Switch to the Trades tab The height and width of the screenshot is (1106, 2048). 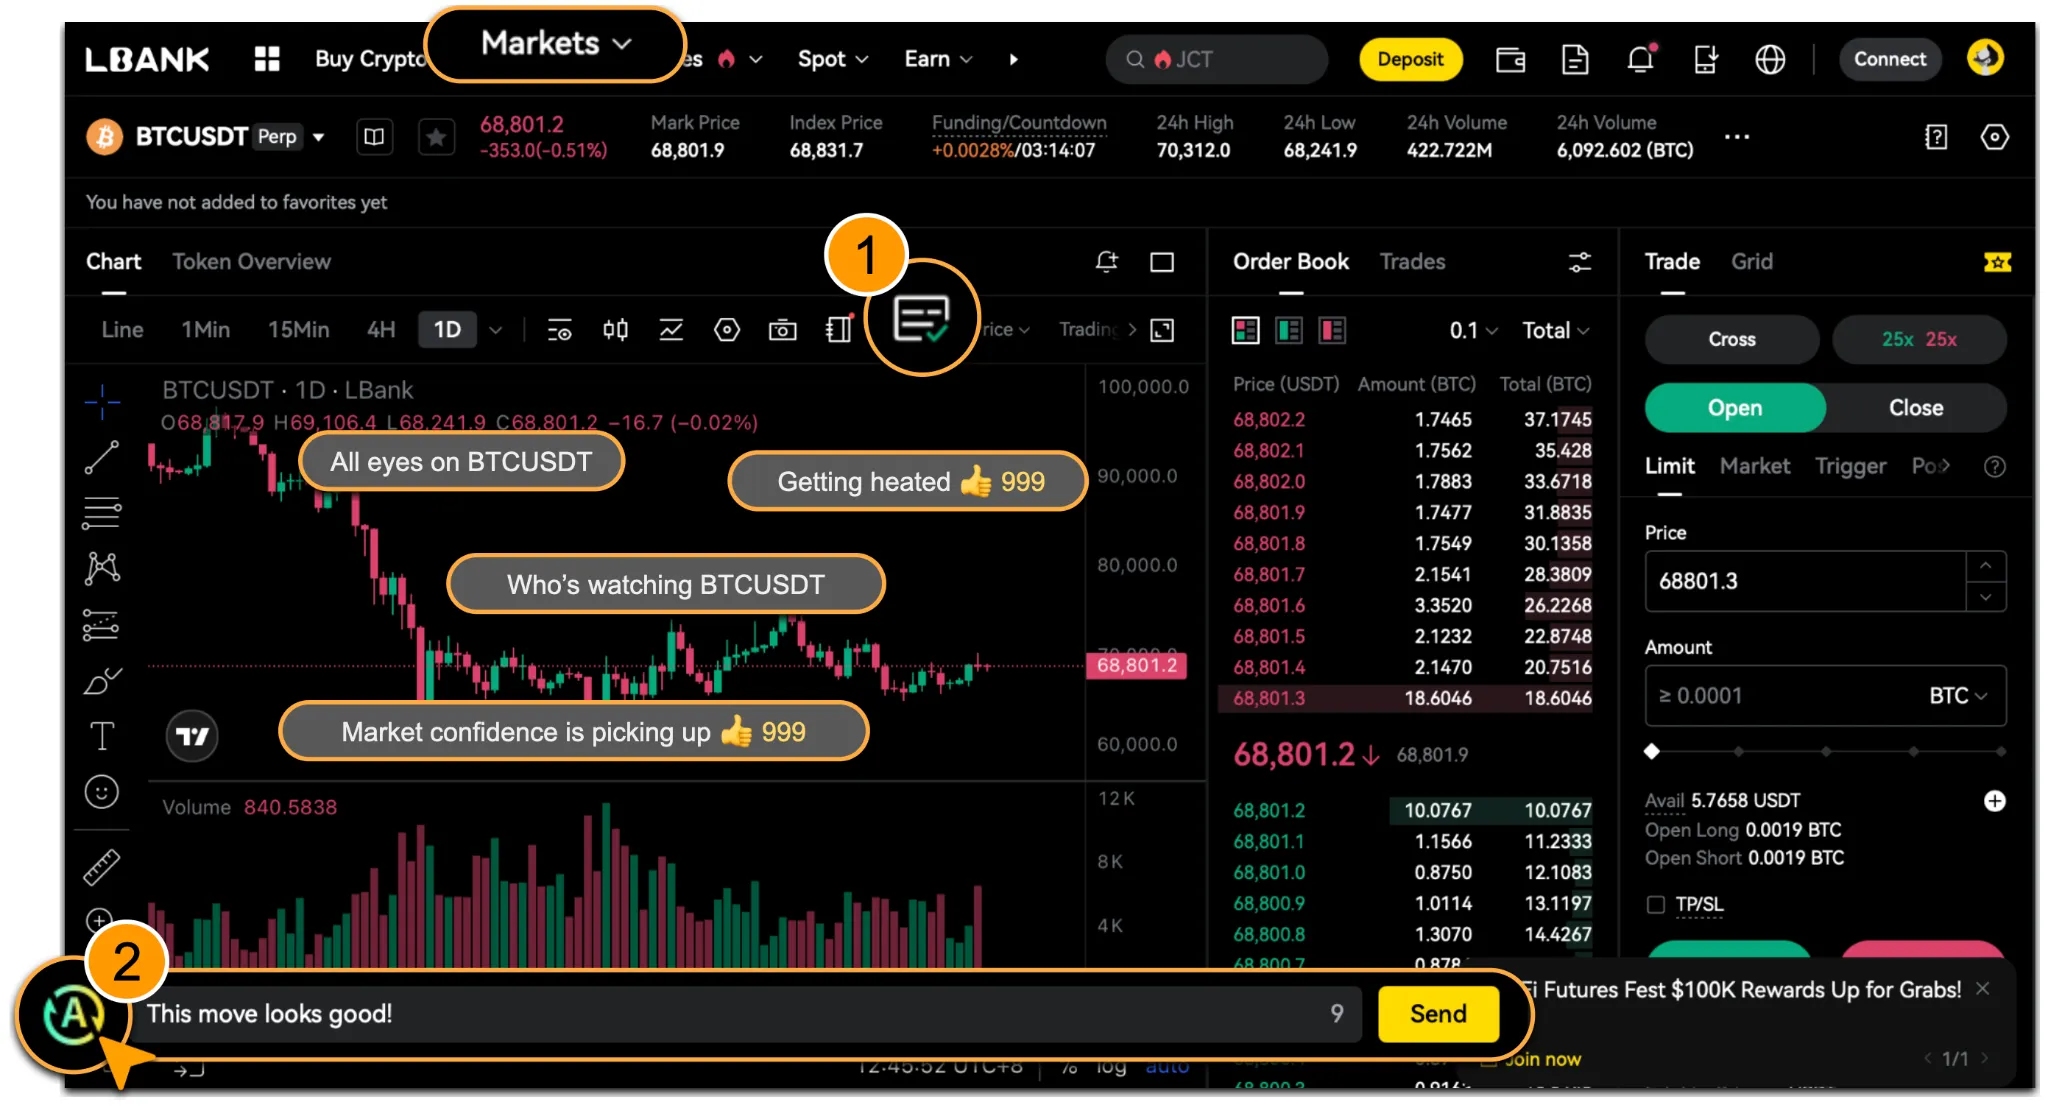1412,262
